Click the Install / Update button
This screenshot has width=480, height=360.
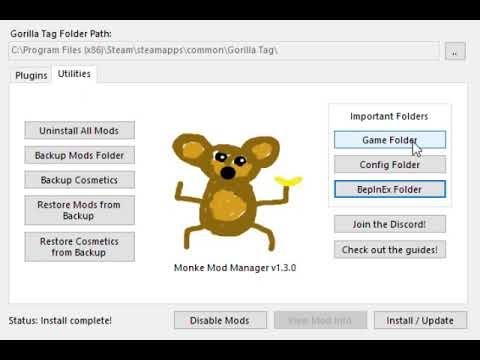[x=420, y=320]
